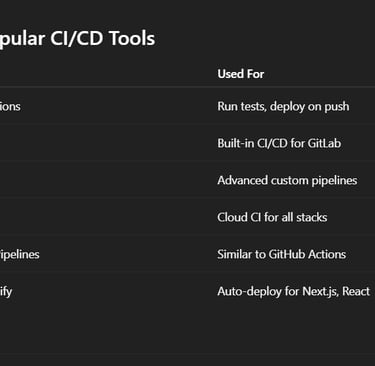Click the 'Run tests, deploy on push' cell

pos(283,107)
